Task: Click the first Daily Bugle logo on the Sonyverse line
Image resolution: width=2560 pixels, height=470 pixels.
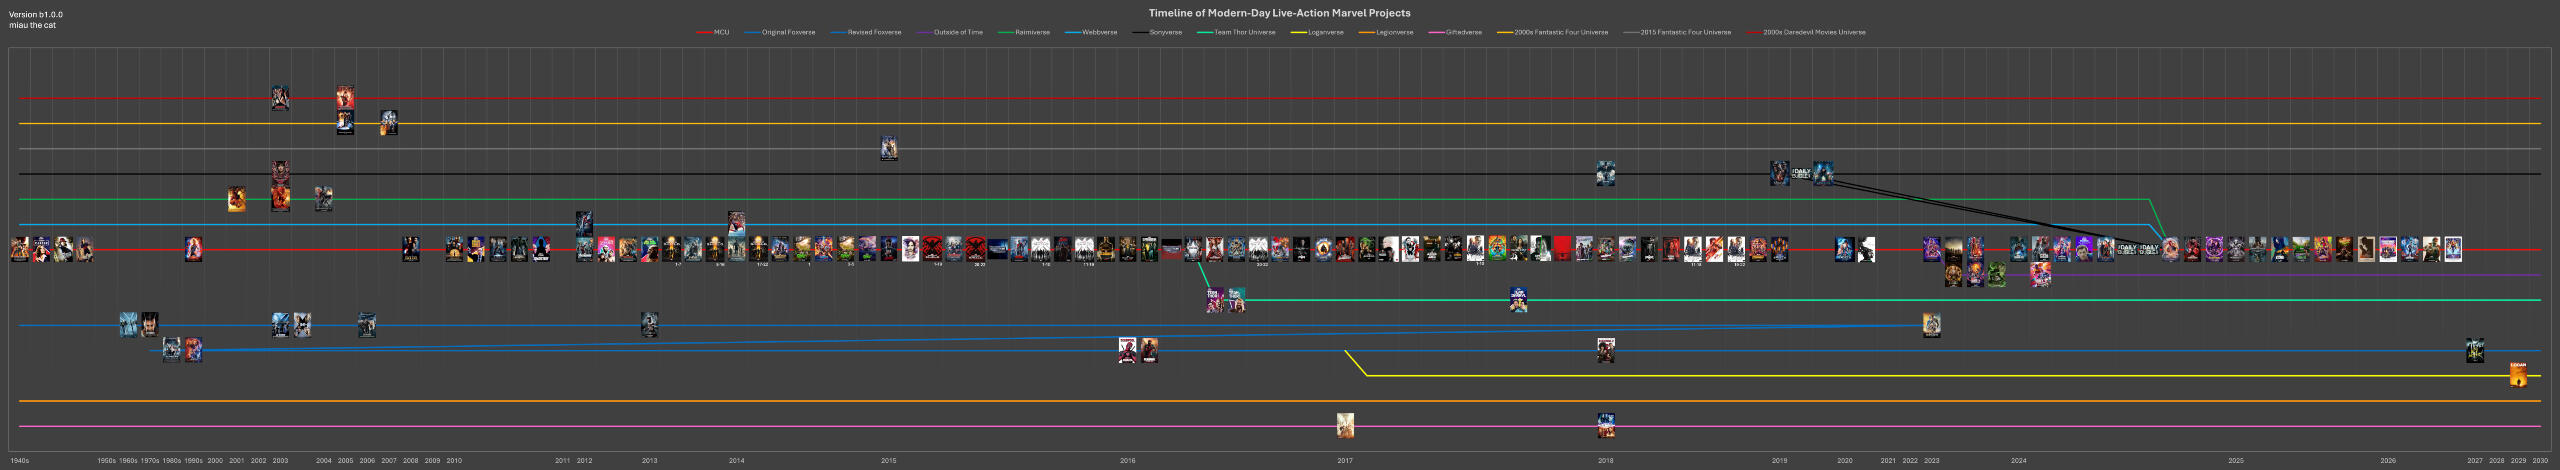Action: tap(1801, 173)
